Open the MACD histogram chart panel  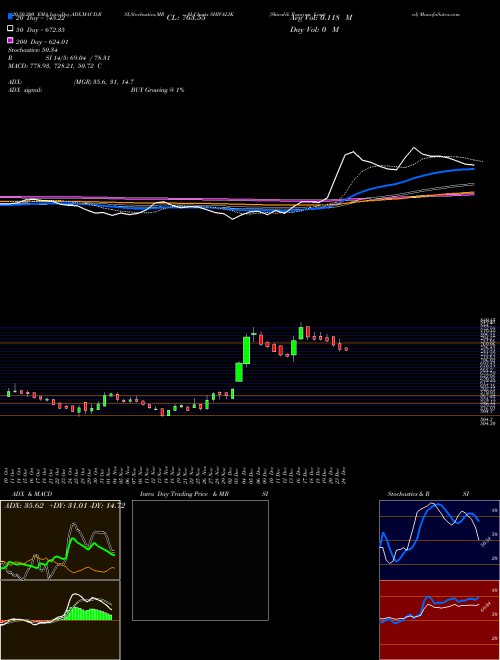[x=60, y=620]
